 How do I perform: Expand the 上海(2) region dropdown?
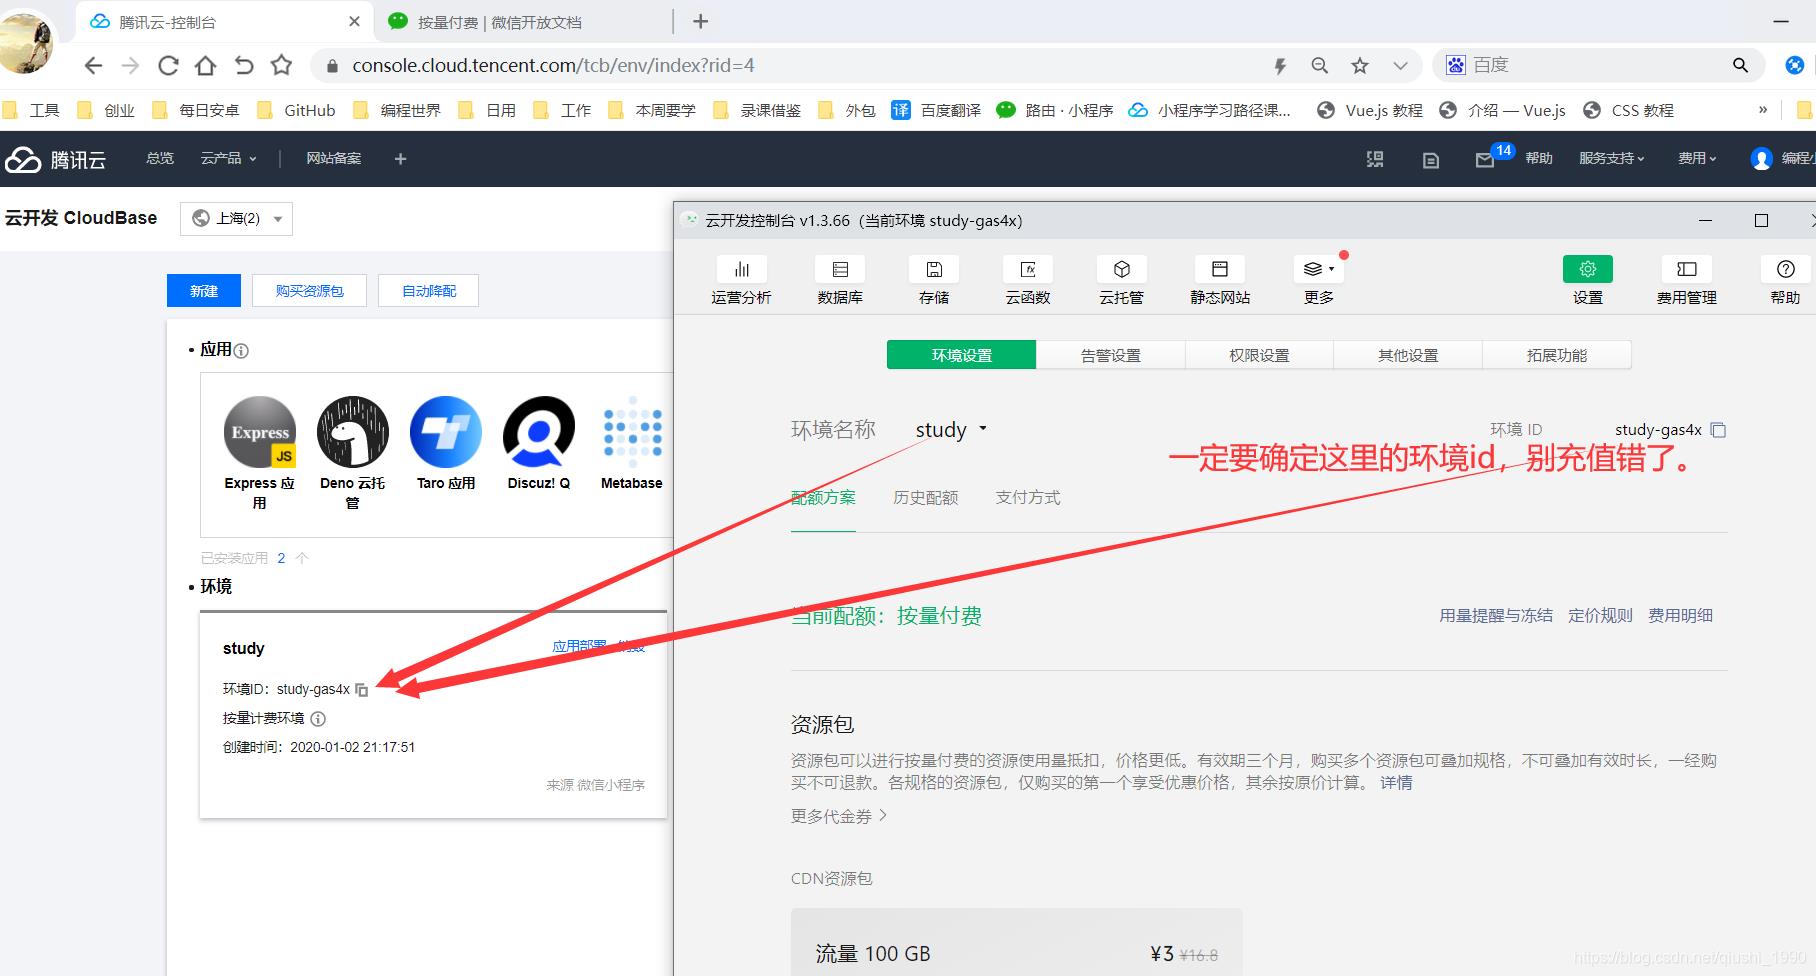coord(236,218)
